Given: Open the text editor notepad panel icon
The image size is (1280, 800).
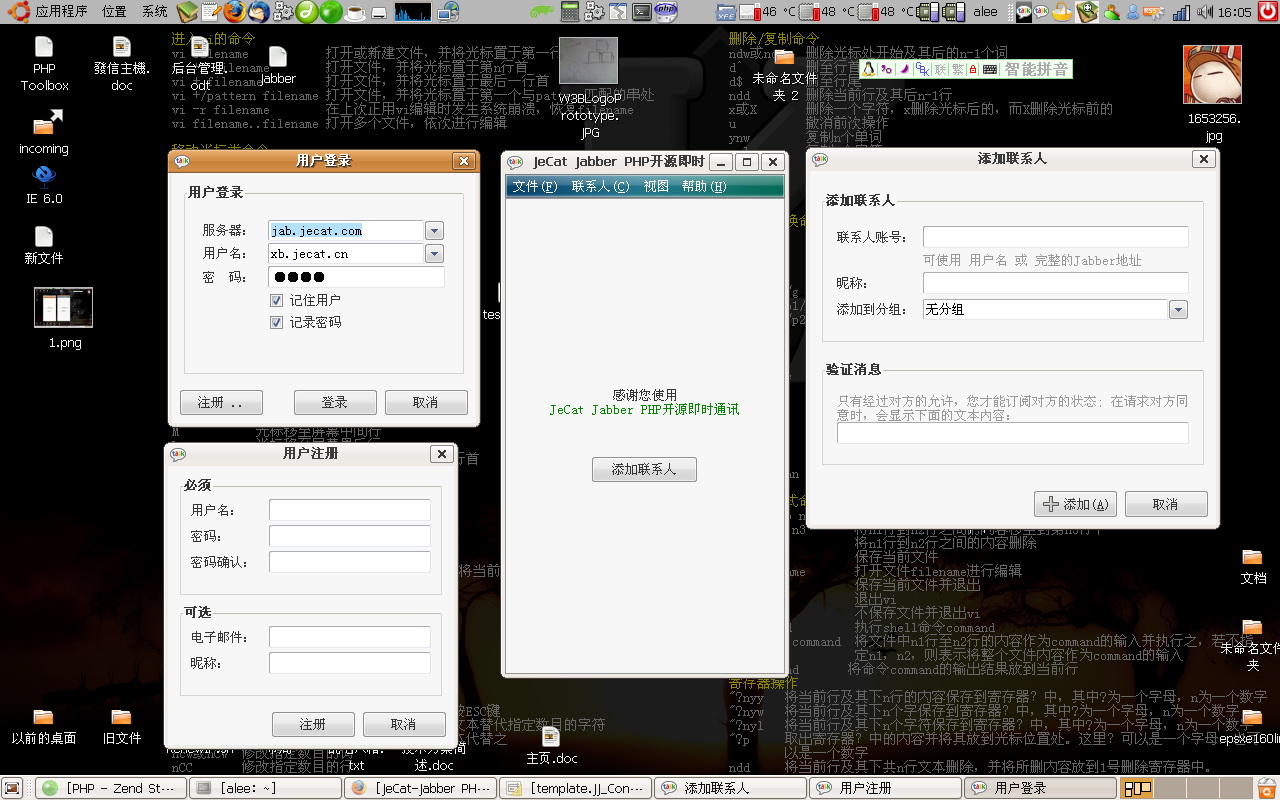Looking at the screenshot, I should point(212,12).
